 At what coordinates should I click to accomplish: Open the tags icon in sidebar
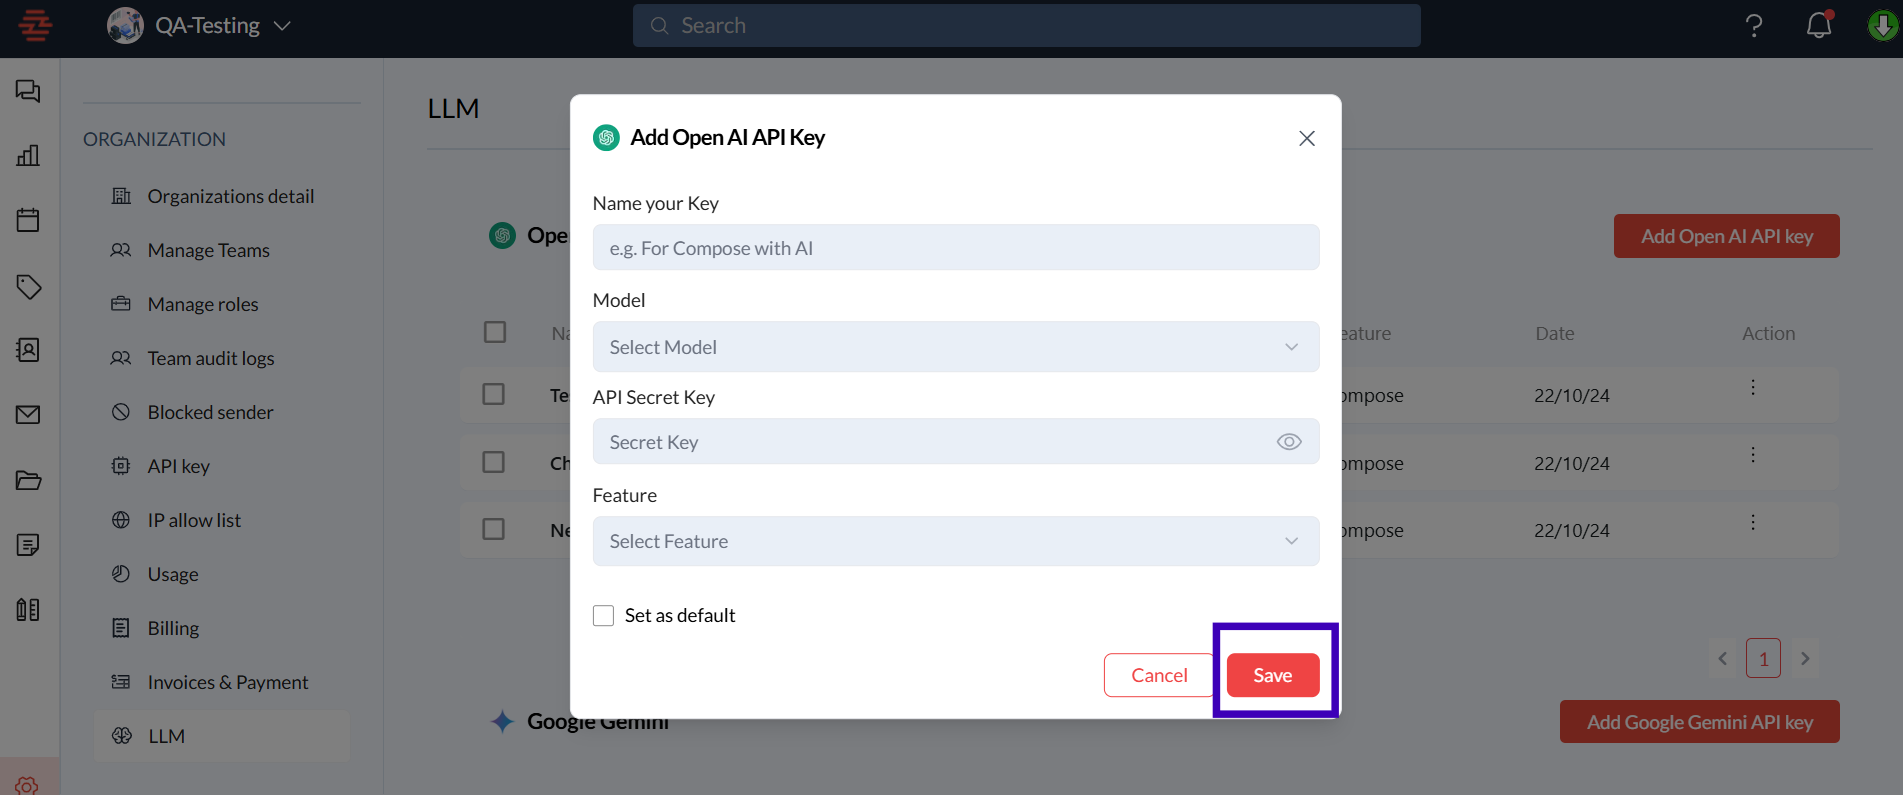28,287
